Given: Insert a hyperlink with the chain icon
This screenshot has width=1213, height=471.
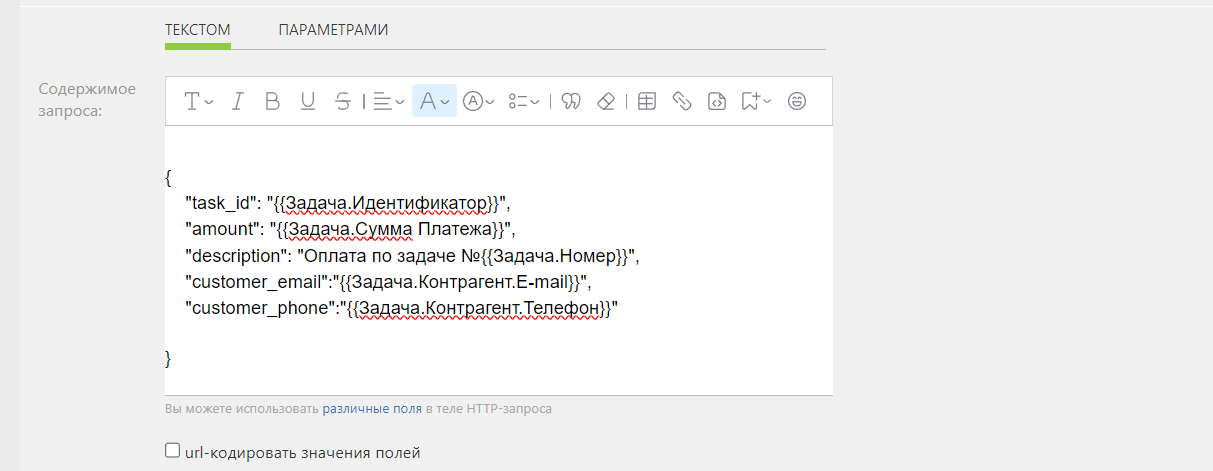Looking at the screenshot, I should 682,101.
